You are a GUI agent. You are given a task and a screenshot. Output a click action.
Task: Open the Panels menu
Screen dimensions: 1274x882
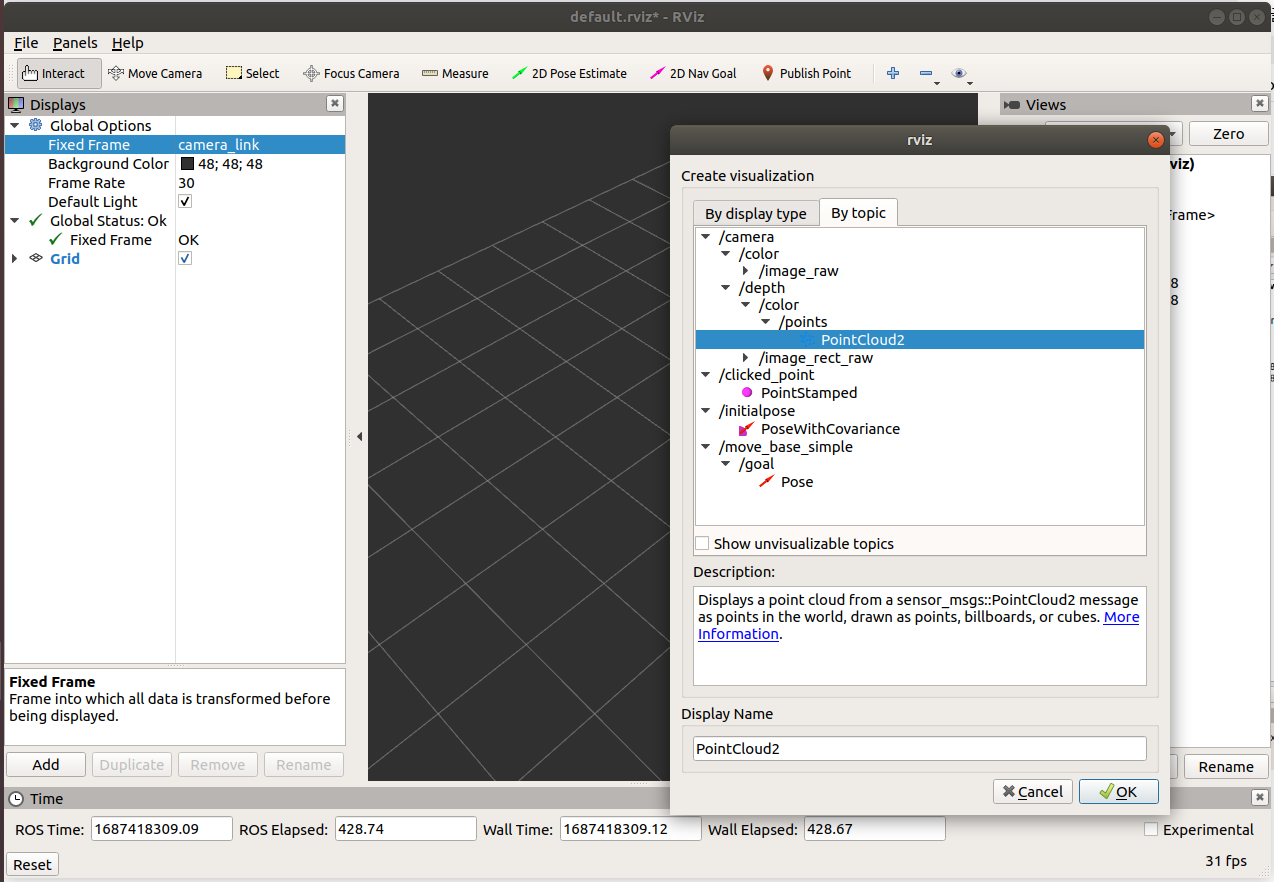tap(75, 43)
